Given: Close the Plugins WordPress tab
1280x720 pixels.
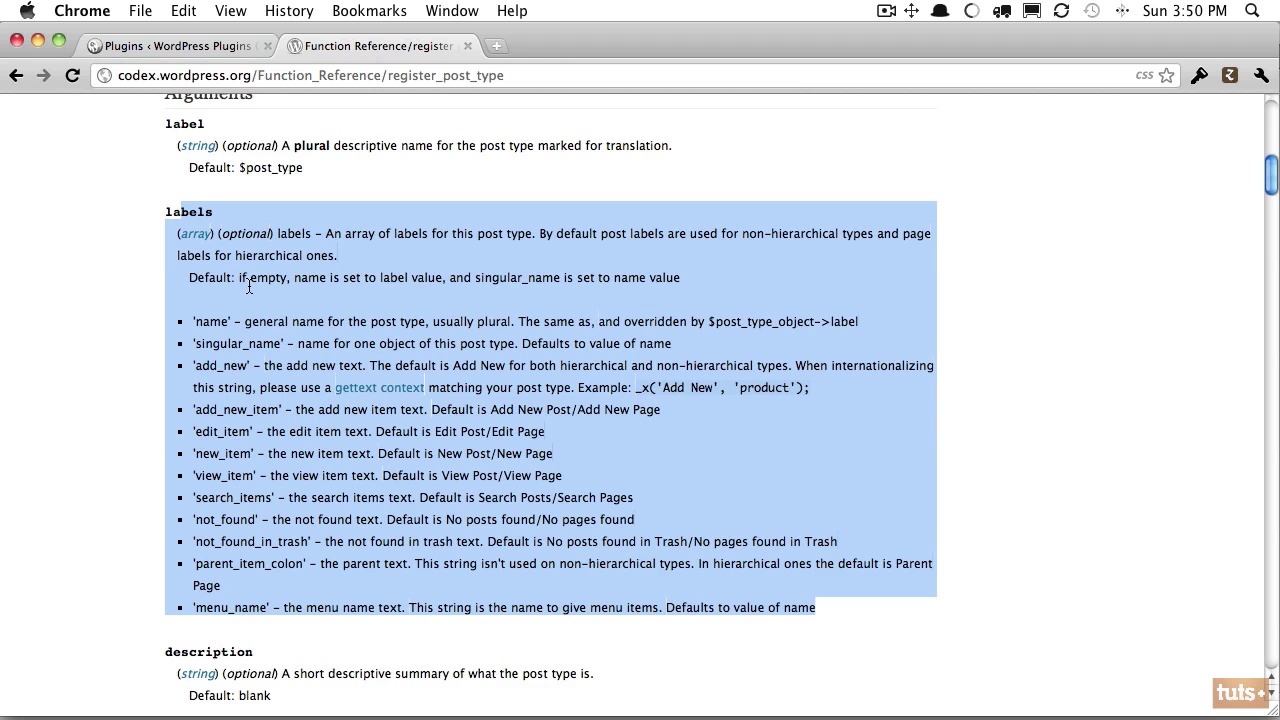Looking at the screenshot, I should tap(267, 46).
